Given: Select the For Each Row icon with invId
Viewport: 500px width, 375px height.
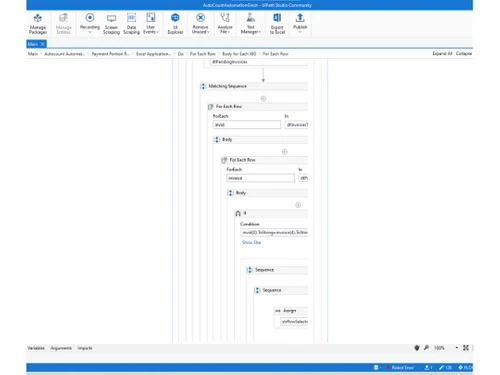Looking at the screenshot, I should coord(210,107).
